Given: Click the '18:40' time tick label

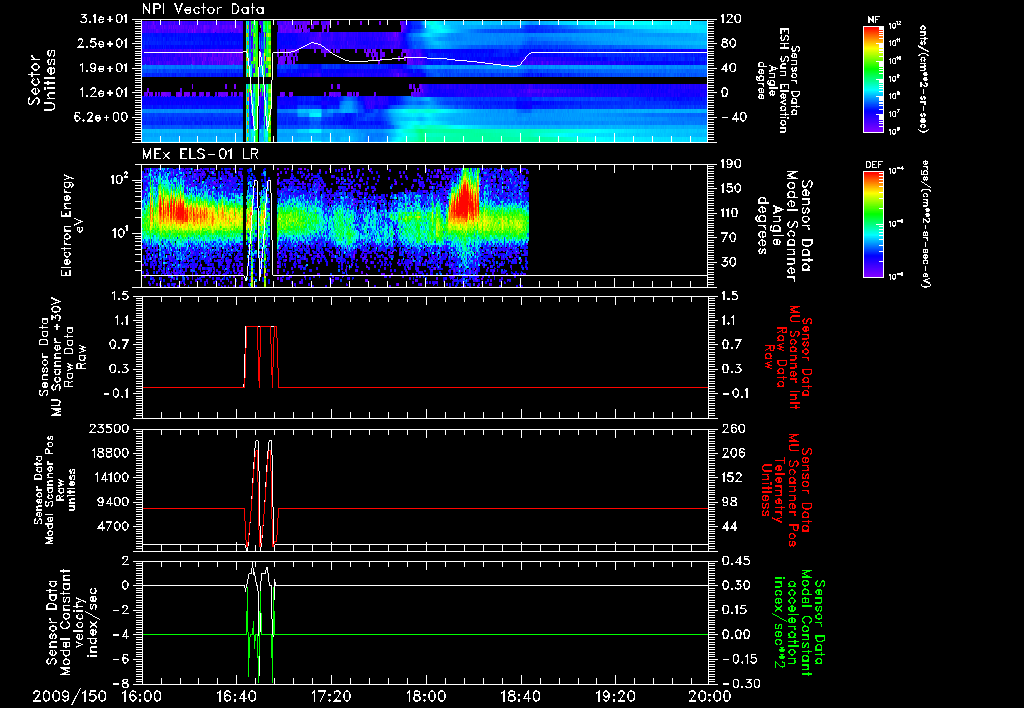Looking at the screenshot, I should point(521,697).
